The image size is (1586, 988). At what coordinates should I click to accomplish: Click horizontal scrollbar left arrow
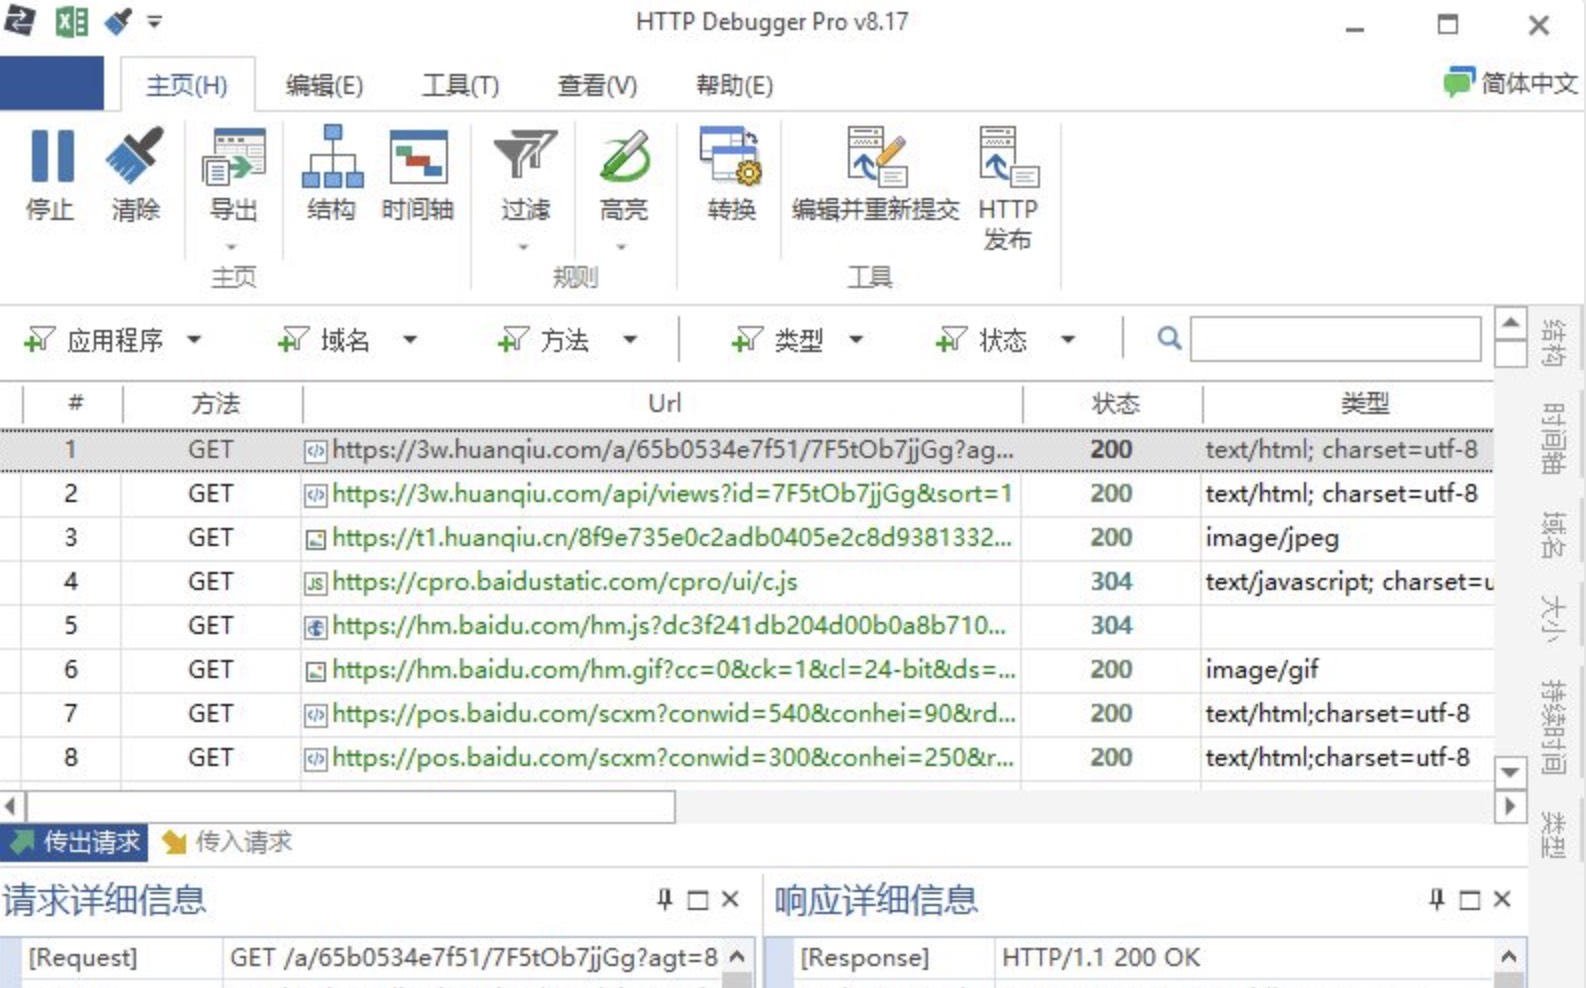point(12,806)
